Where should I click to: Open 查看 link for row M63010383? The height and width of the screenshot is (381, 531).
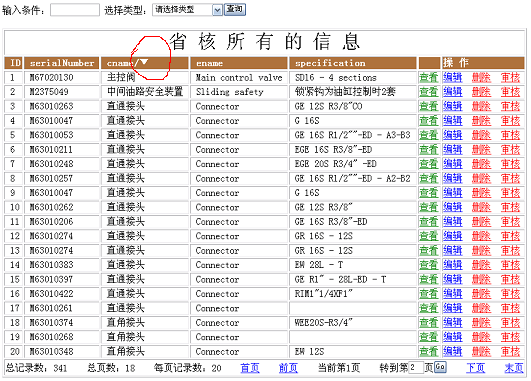[x=429, y=264]
